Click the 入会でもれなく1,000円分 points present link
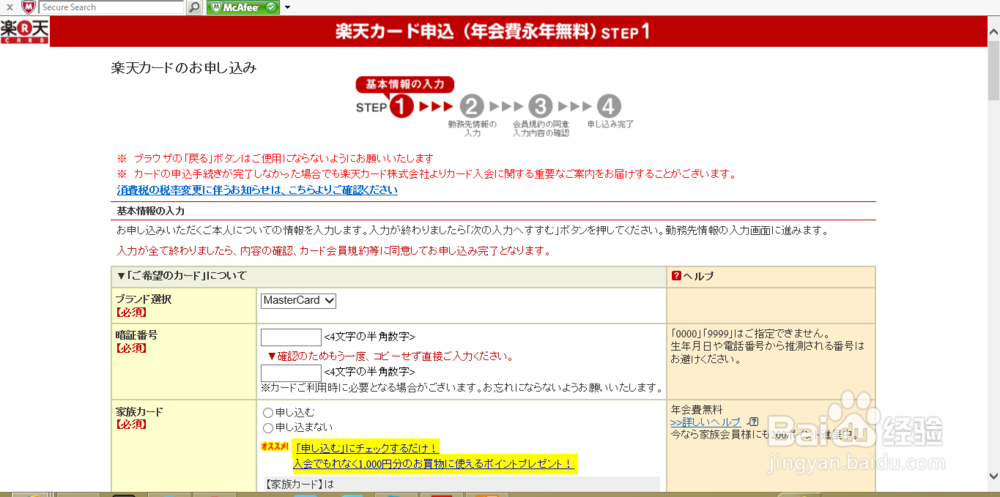The height and width of the screenshot is (497, 1000). click(434, 463)
